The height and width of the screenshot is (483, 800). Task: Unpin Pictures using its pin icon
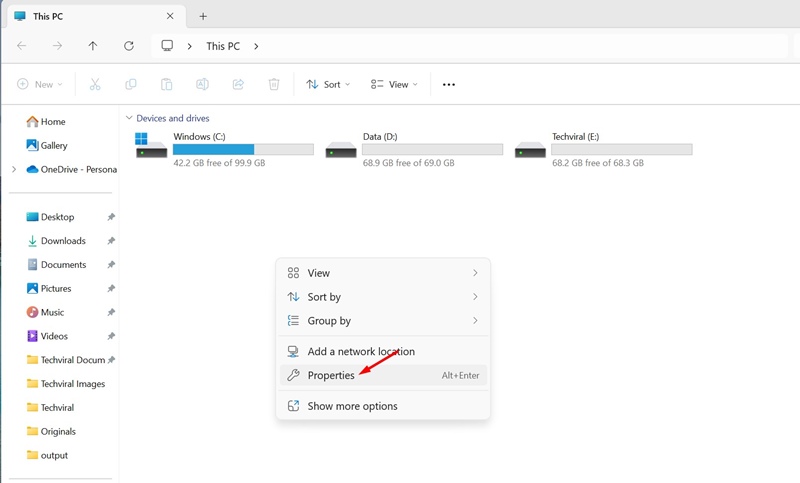click(x=111, y=288)
